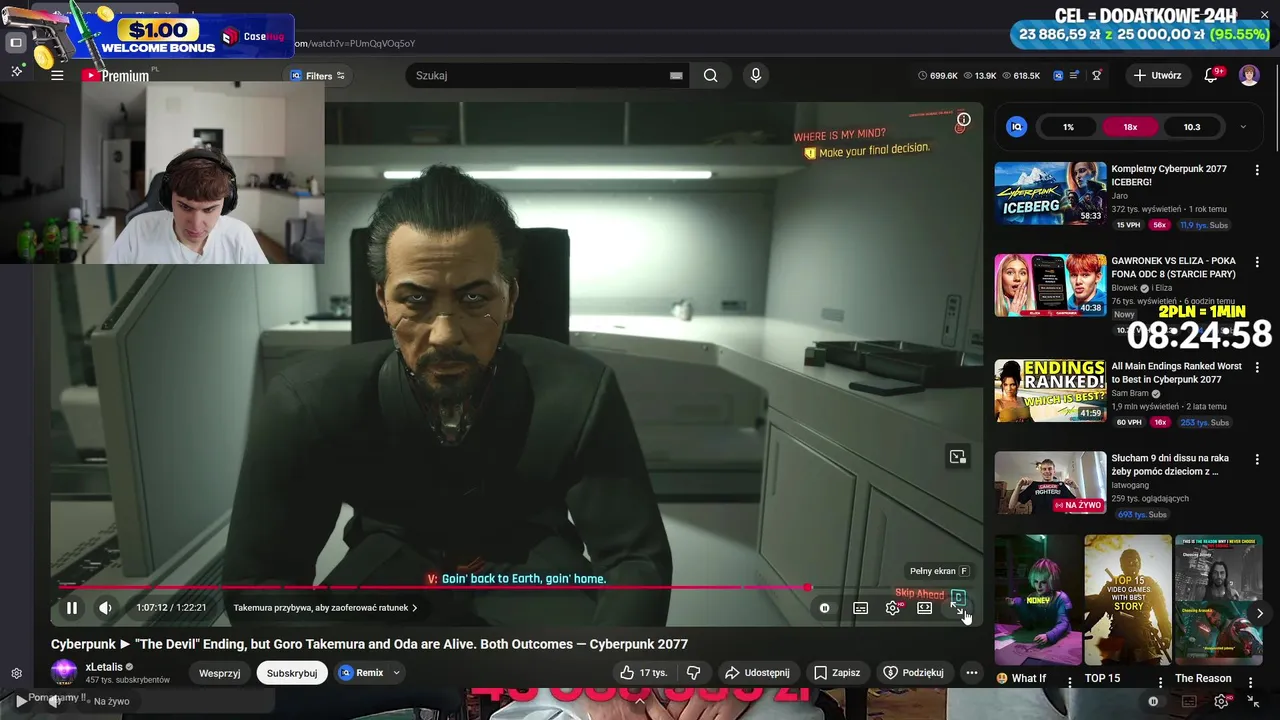Screen dimensions: 1280x720
Task: Click the picture-in-picture overlay icon on video
Action: (x=958, y=457)
